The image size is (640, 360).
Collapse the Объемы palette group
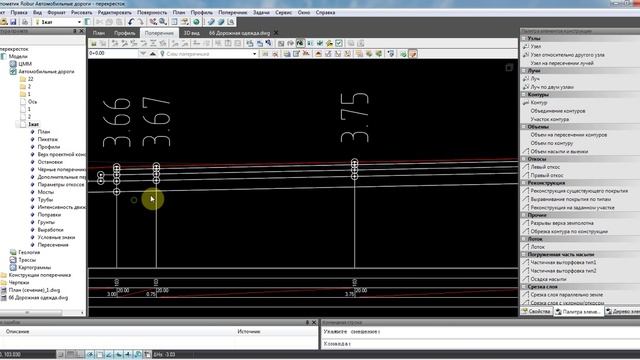coord(524,127)
